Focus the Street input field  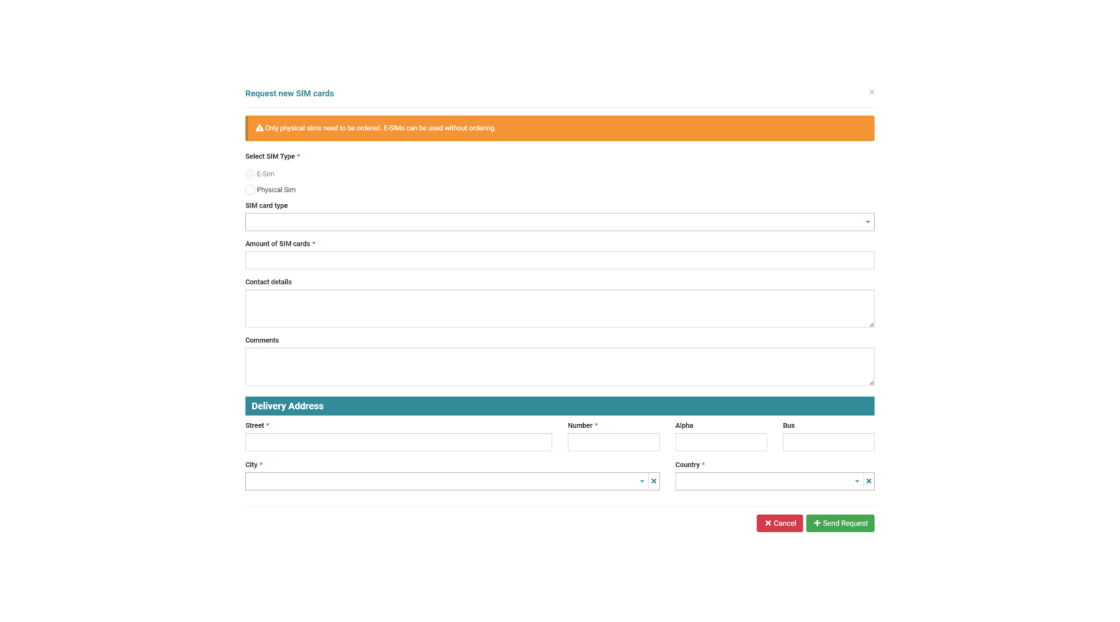coord(399,442)
